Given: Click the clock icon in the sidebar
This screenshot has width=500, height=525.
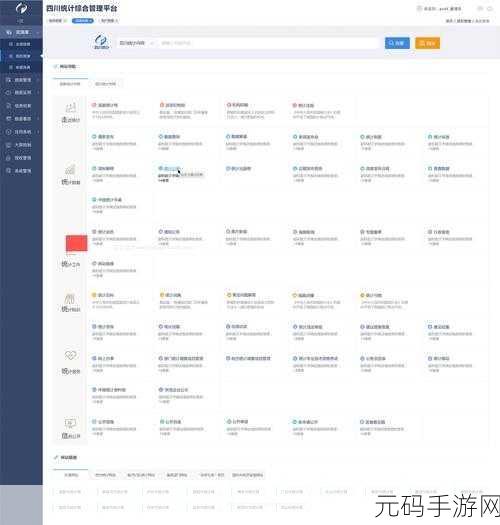Looking at the screenshot, I should click(9, 132).
